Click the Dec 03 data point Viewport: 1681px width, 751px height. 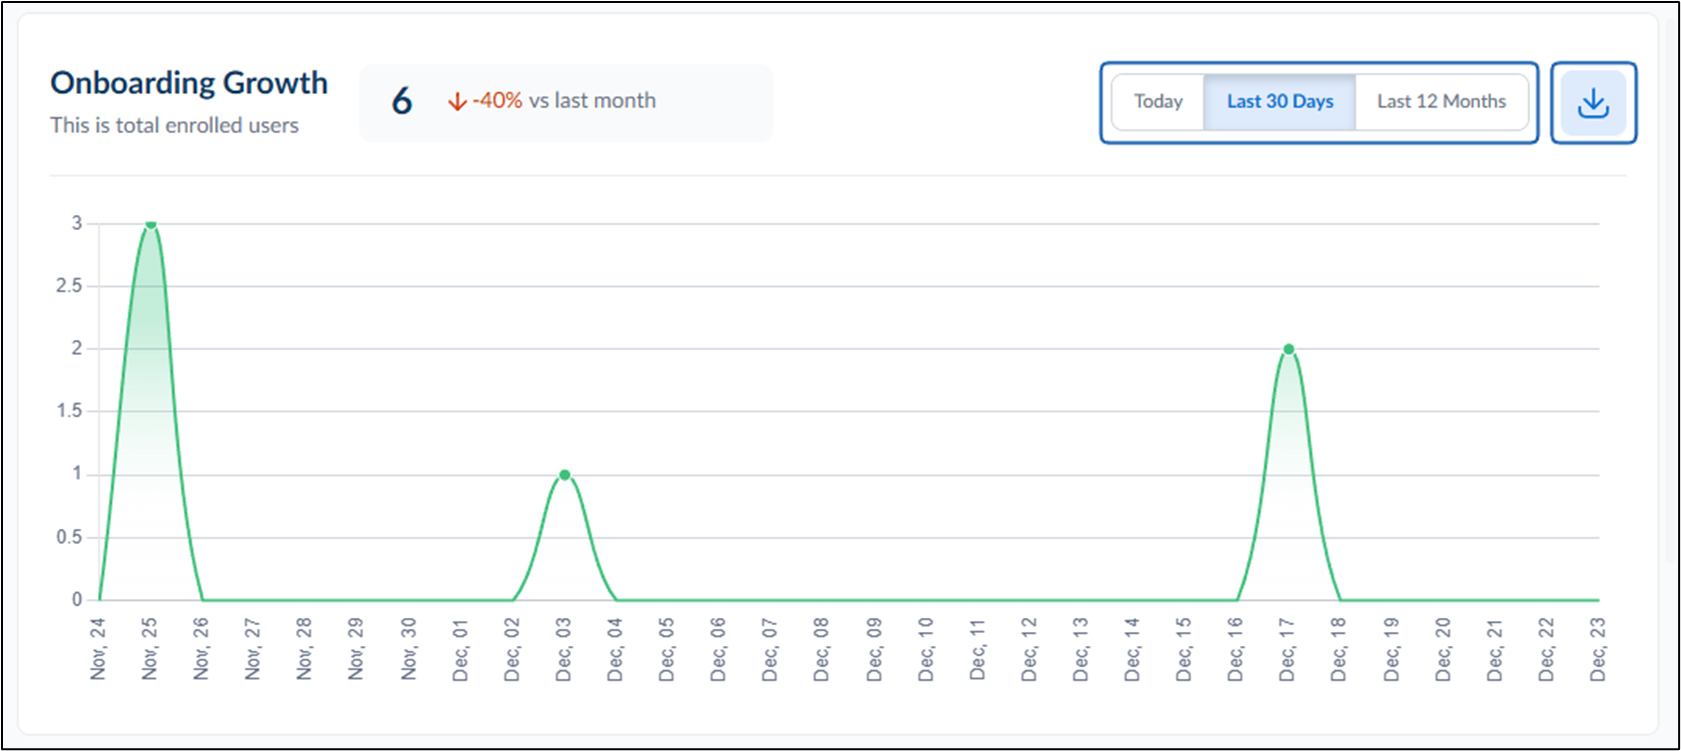click(x=565, y=475)
